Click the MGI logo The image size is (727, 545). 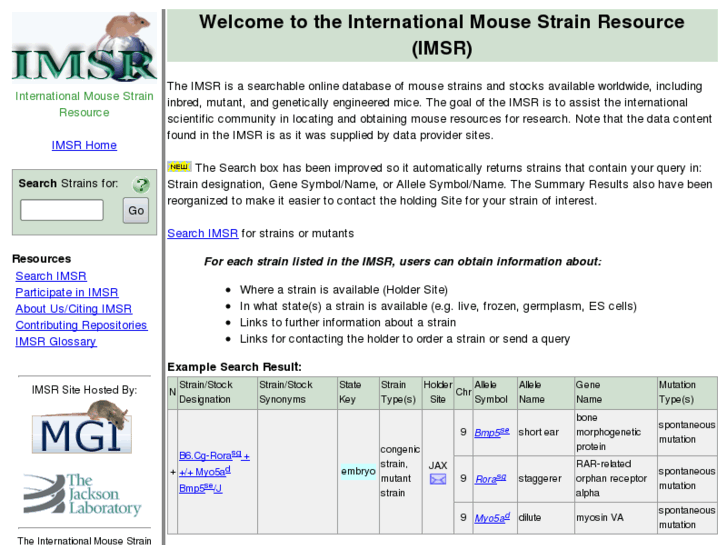pos(82,428)
